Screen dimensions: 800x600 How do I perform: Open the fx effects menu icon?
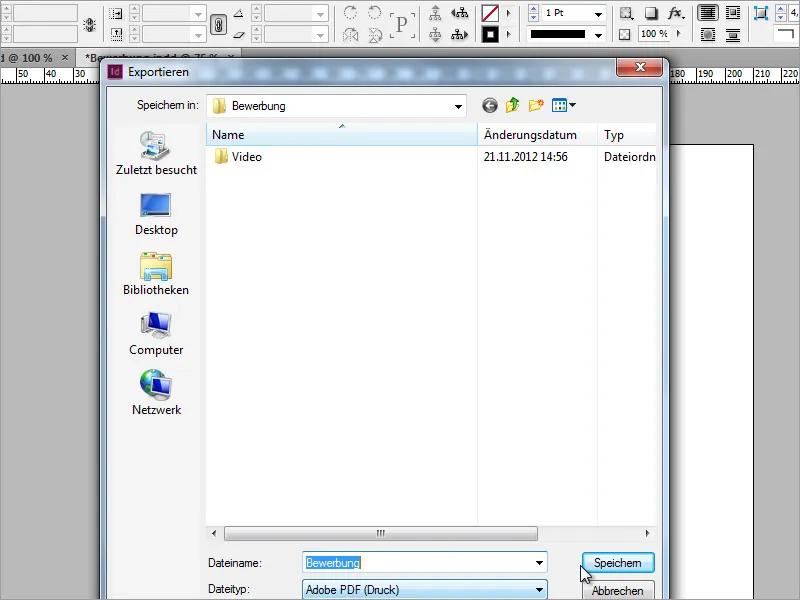(676, 13)
